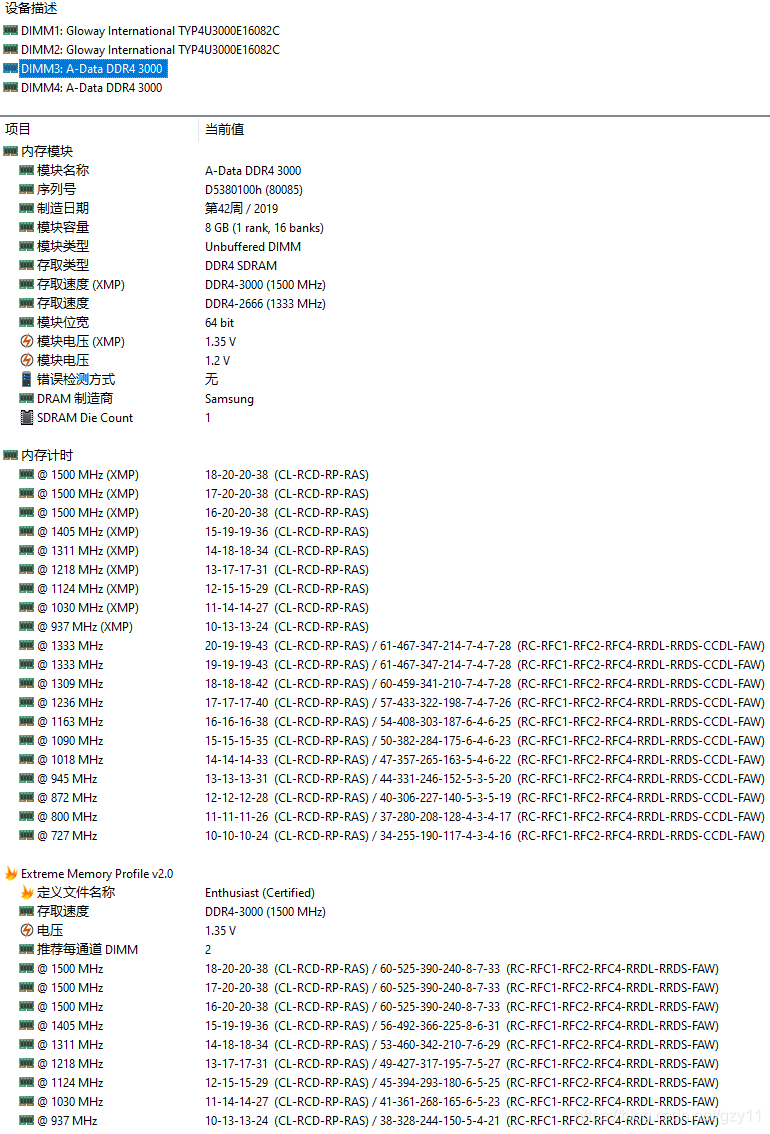
Task: Click the 当前值 column header
Action: [x=224, y=129]
